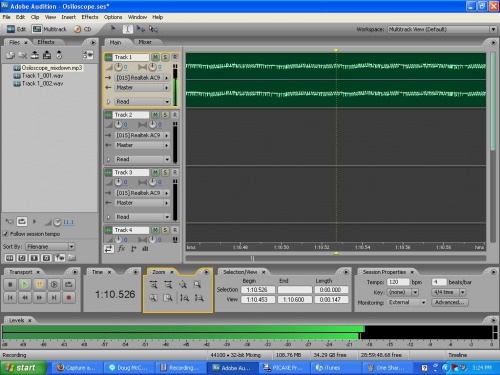The height and width of the screenshot is (375, 500).
Task: Fast forward the session
Action: click(39, 297)
